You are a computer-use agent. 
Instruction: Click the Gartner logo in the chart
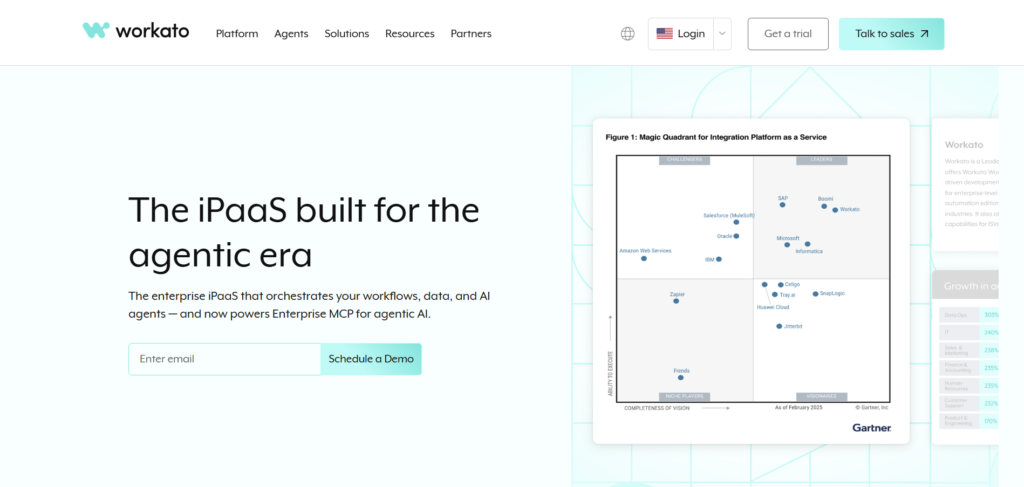click(x=871, y=427)
